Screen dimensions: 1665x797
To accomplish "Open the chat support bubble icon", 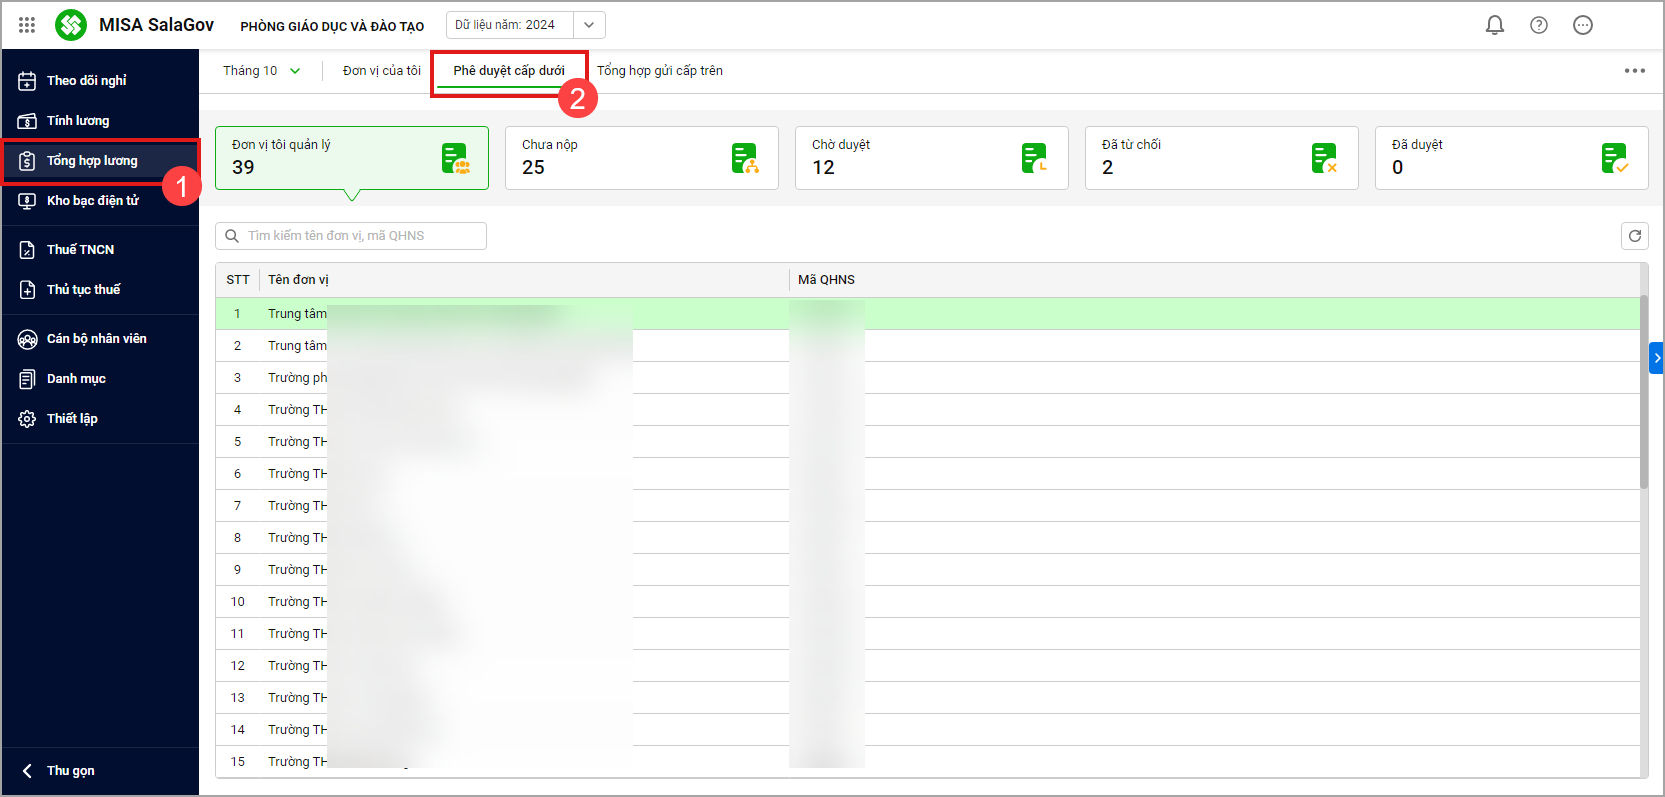I will click(1582, 25).
